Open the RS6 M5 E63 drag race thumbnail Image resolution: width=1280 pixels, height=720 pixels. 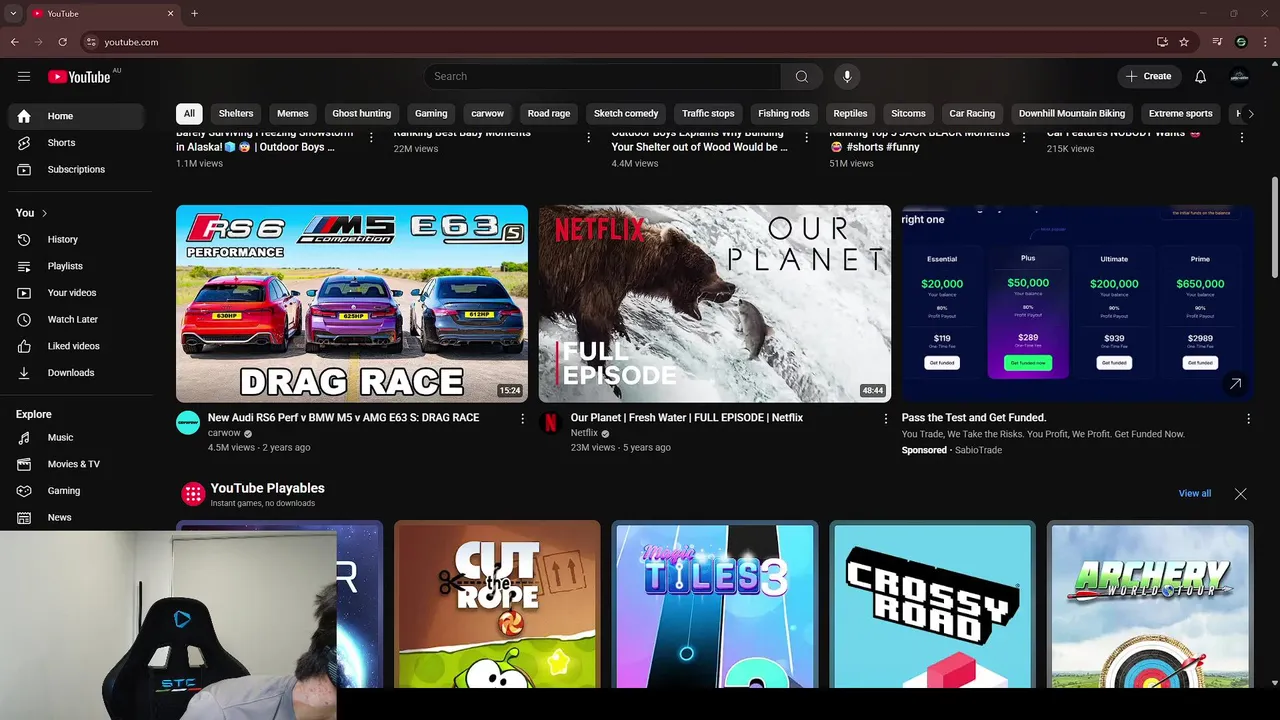(352, 304)
